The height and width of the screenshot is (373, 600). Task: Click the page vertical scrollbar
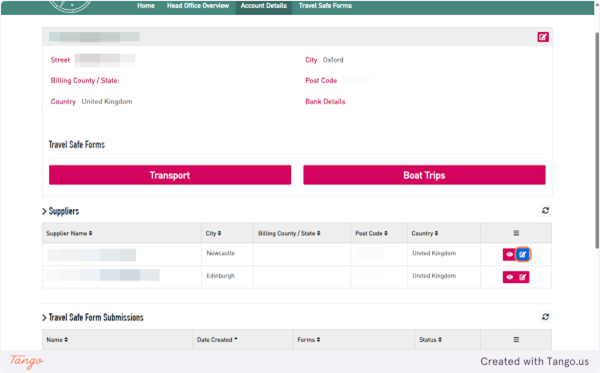(x=597, y=141)
